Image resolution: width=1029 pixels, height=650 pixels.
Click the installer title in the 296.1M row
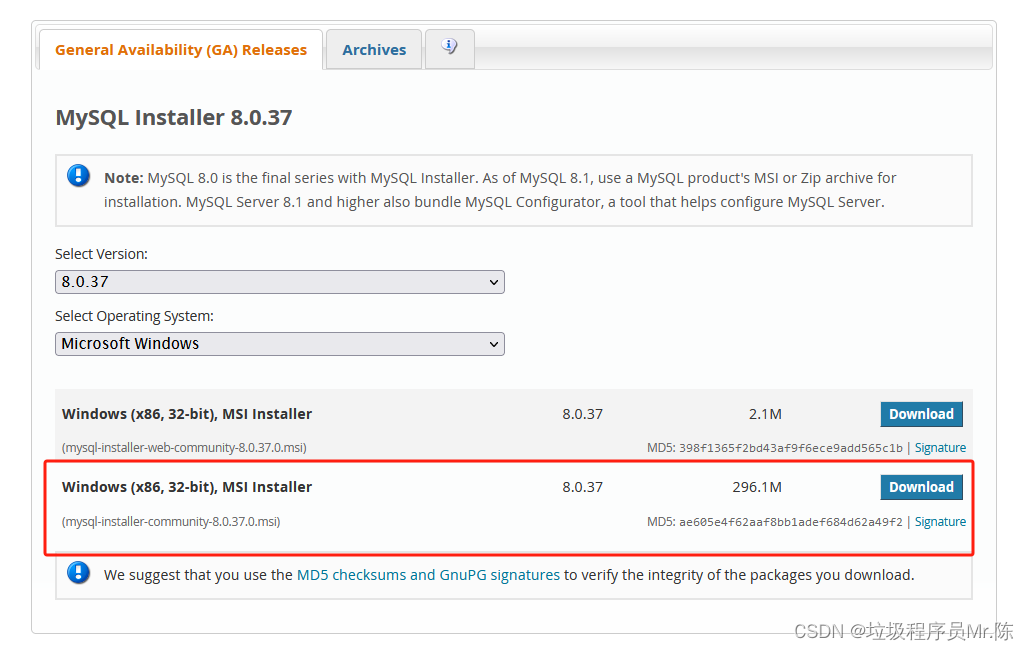(x=187, y=487)
